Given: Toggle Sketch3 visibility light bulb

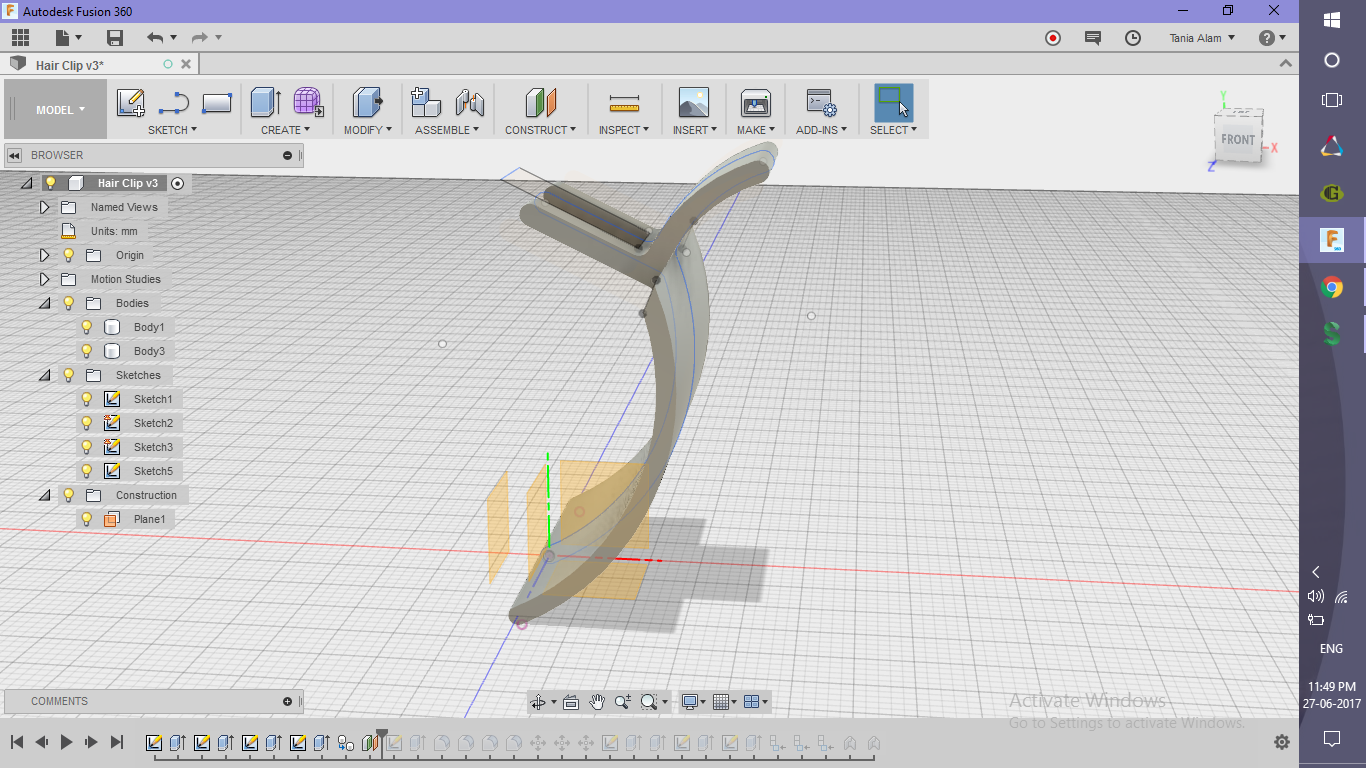Looking at the screenshot, I should coord(87,447).
